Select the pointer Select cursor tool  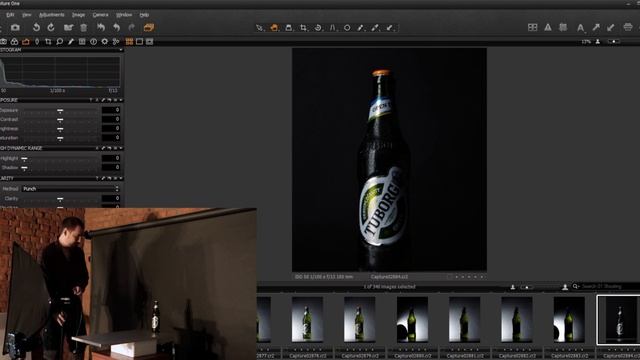coord(259,28)
